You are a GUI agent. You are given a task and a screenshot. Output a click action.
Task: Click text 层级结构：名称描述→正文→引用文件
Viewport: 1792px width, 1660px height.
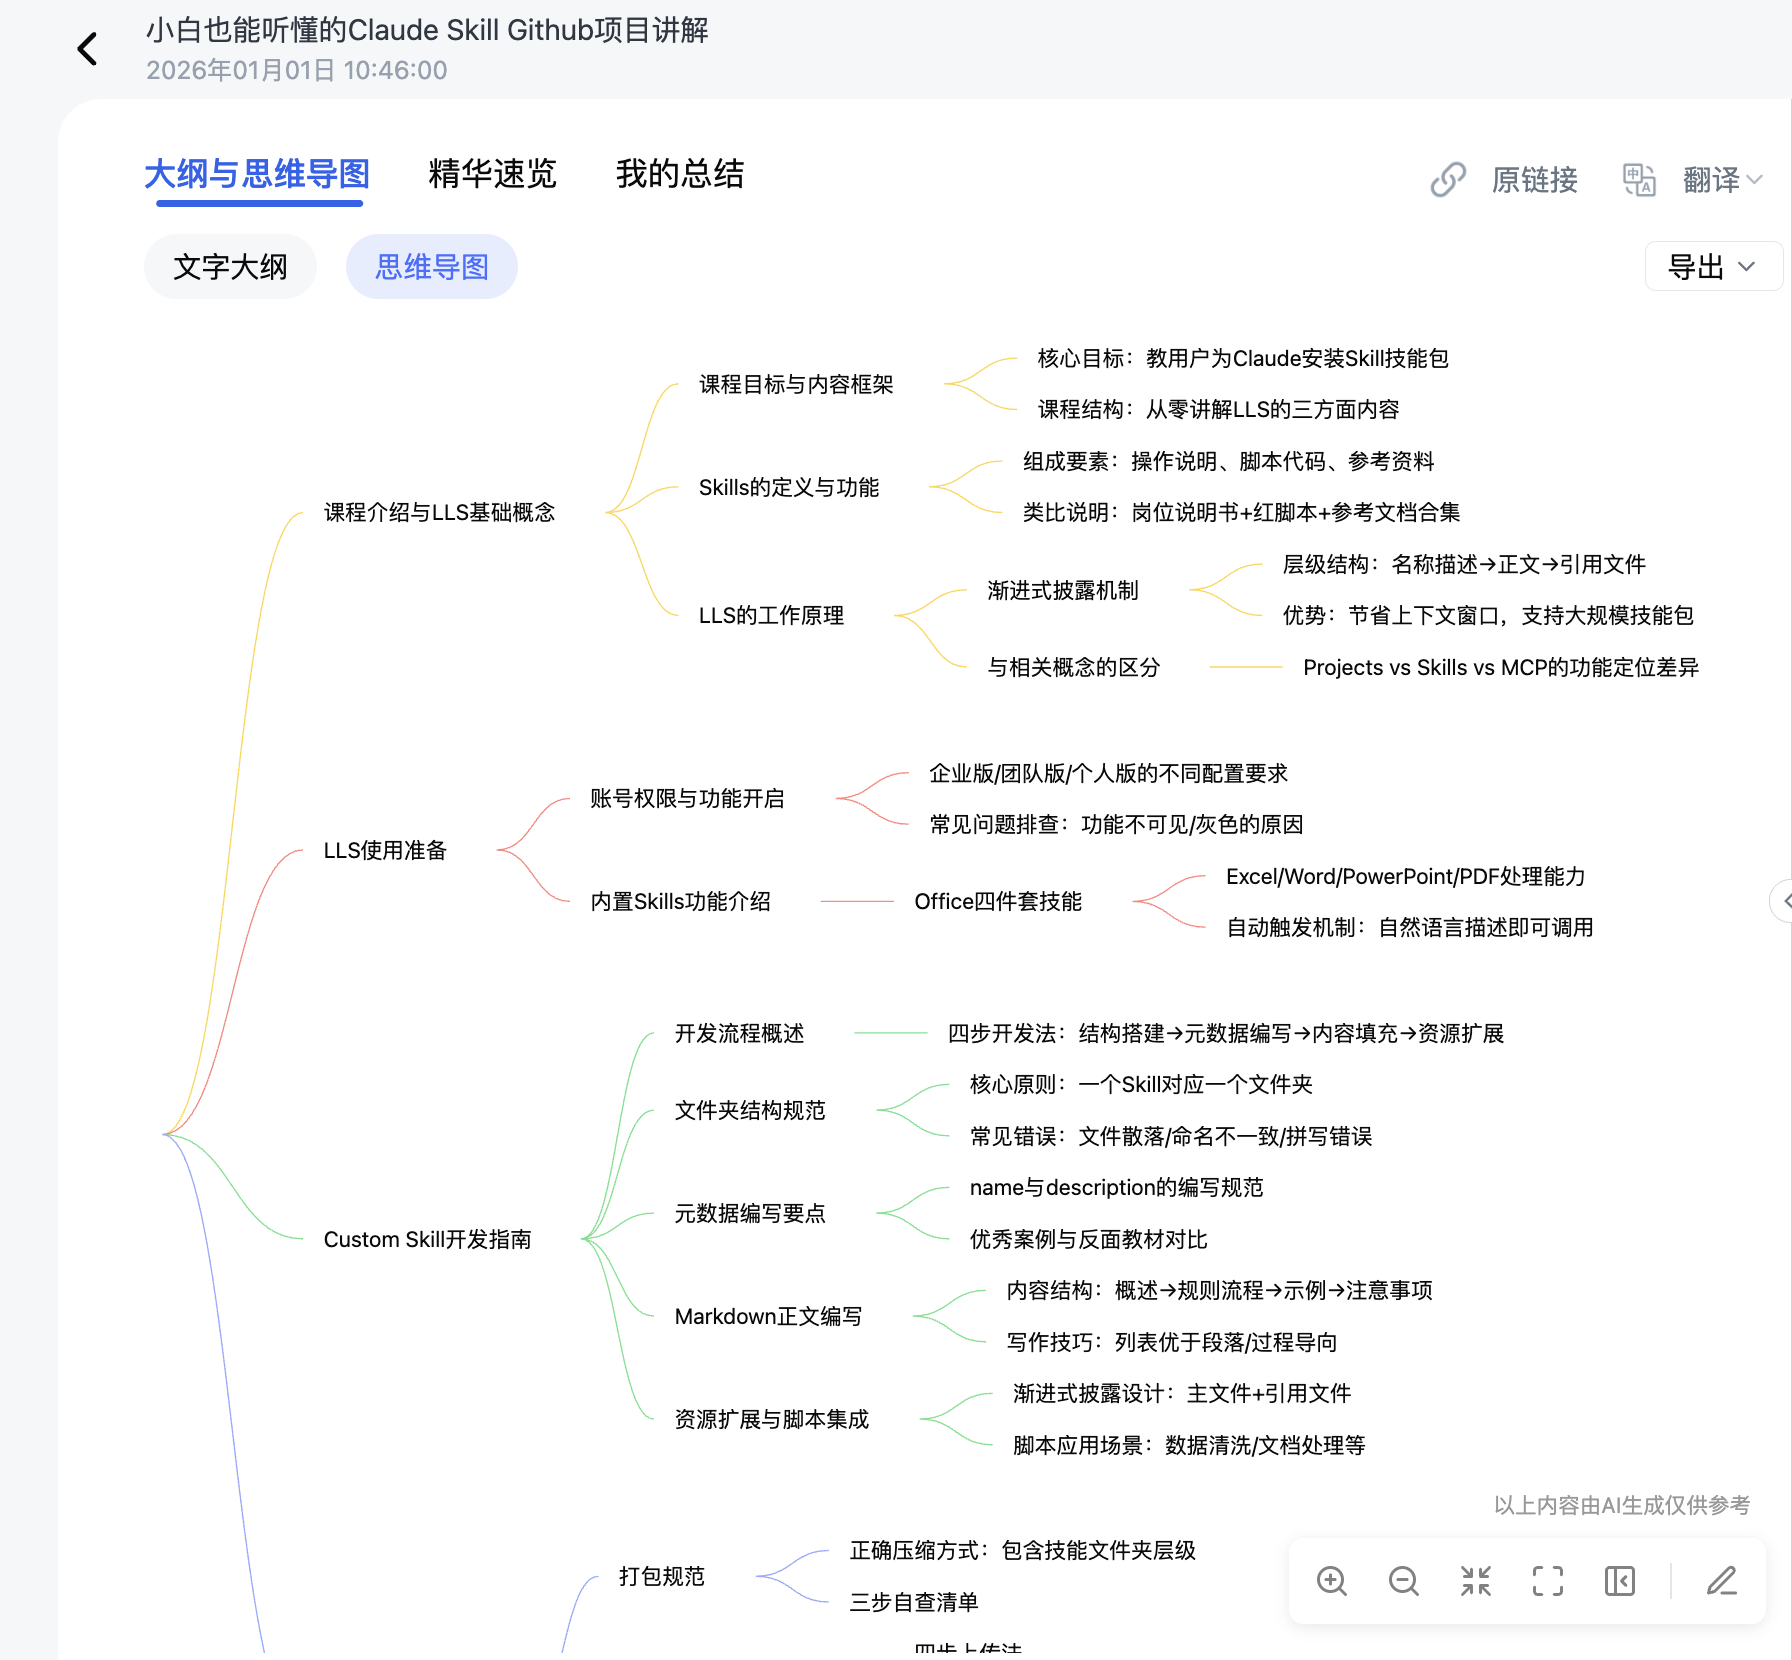coord(1464,564)
